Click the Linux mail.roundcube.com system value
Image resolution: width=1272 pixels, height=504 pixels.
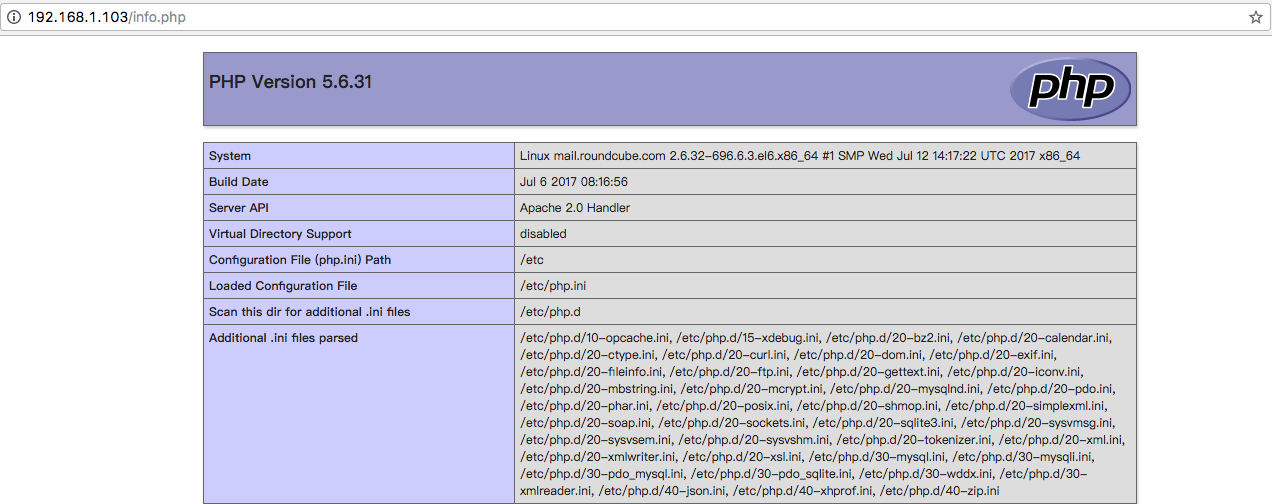pos(800,156)
